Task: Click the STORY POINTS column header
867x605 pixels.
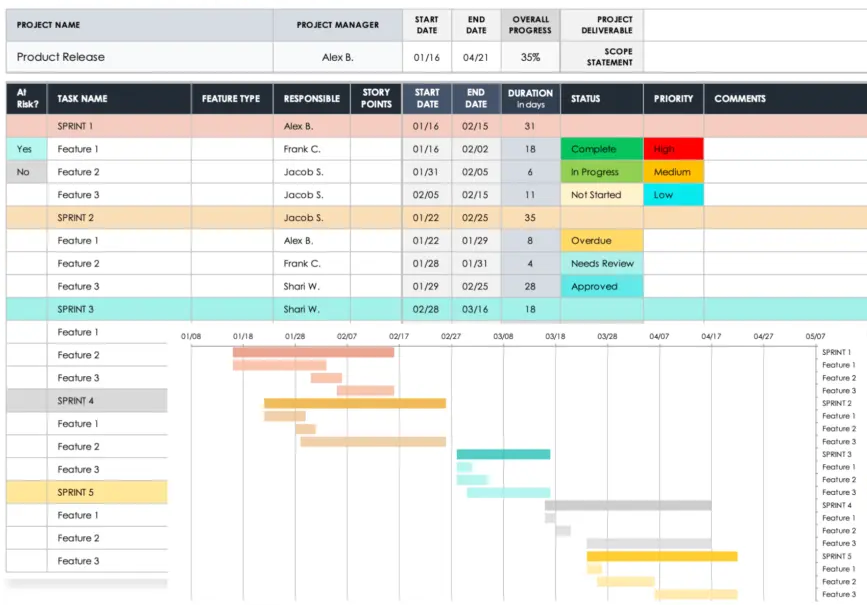Action: (x=376, y=99)
